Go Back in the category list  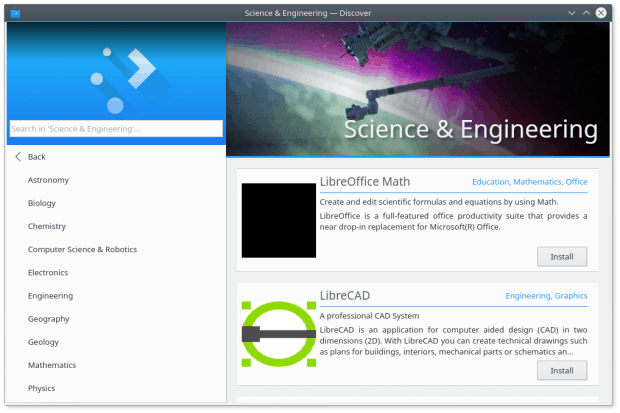coord(36,157)
